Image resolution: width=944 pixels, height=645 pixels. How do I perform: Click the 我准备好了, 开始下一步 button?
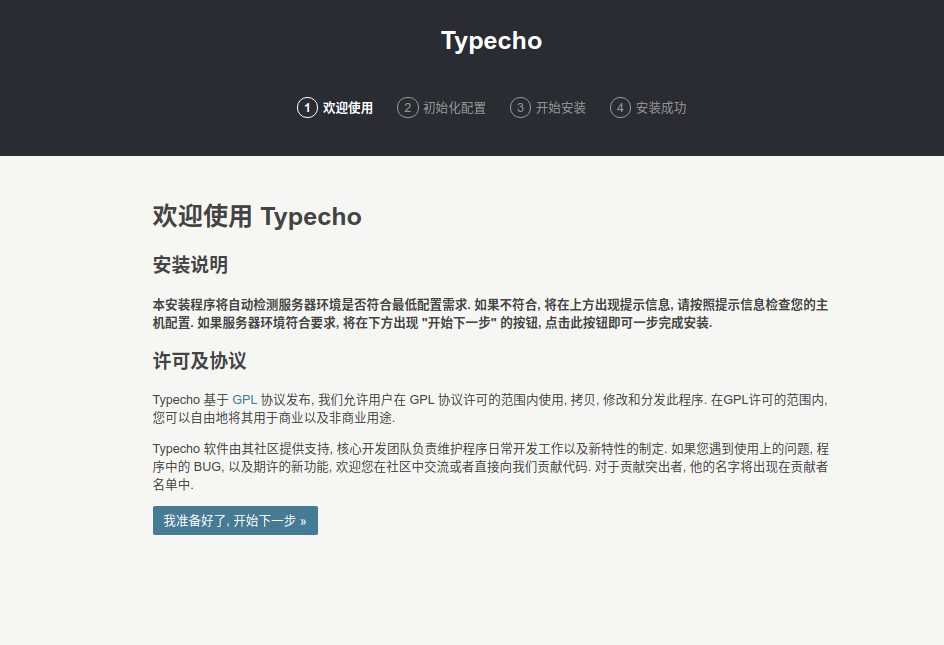pos(235,520)
